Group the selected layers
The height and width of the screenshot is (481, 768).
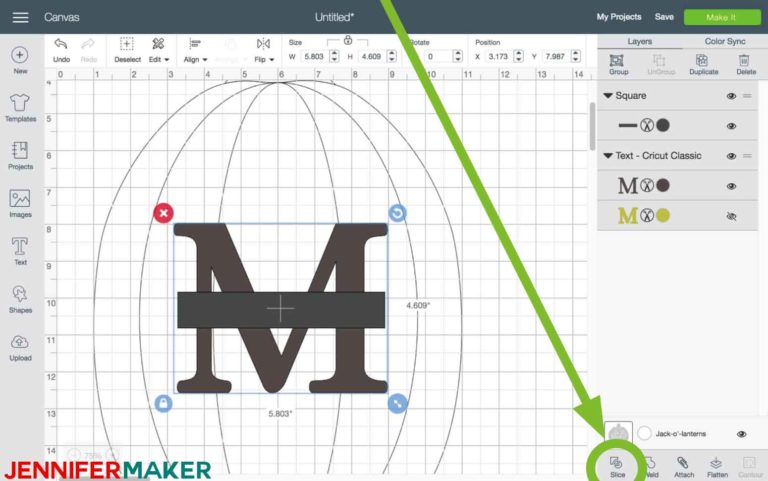click(x=618, y=65)
